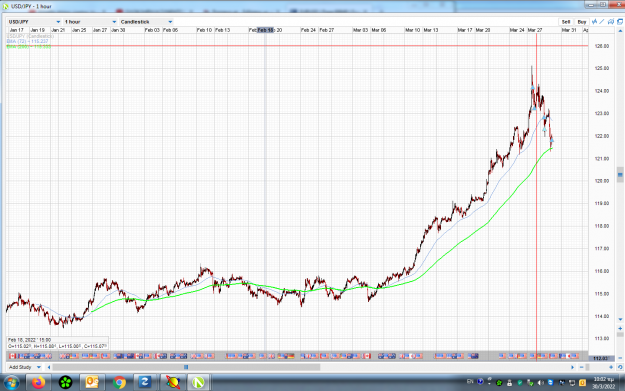Open the USD/JPY symbol dropdown

click(x=34, y=22)
